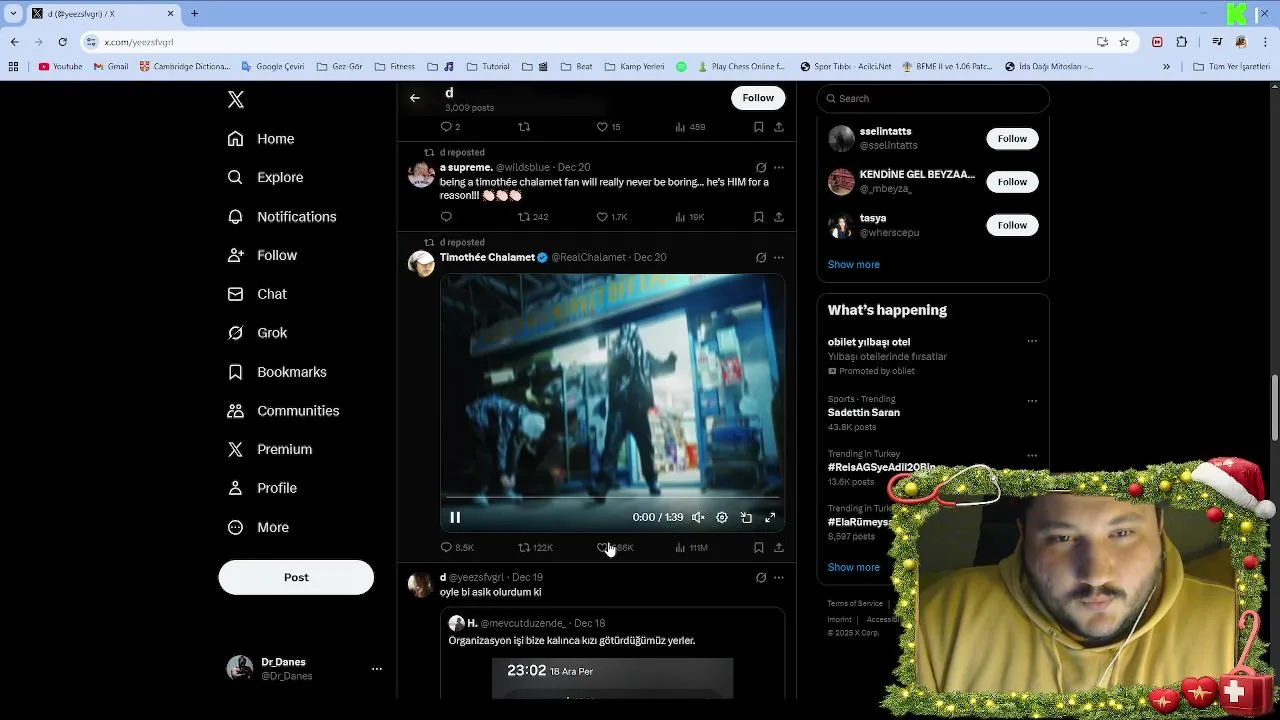The height and width of the screenshot is (720, 1280).
Task: Open options for Sadettin Saran trend
Action: coord(1032,401)
